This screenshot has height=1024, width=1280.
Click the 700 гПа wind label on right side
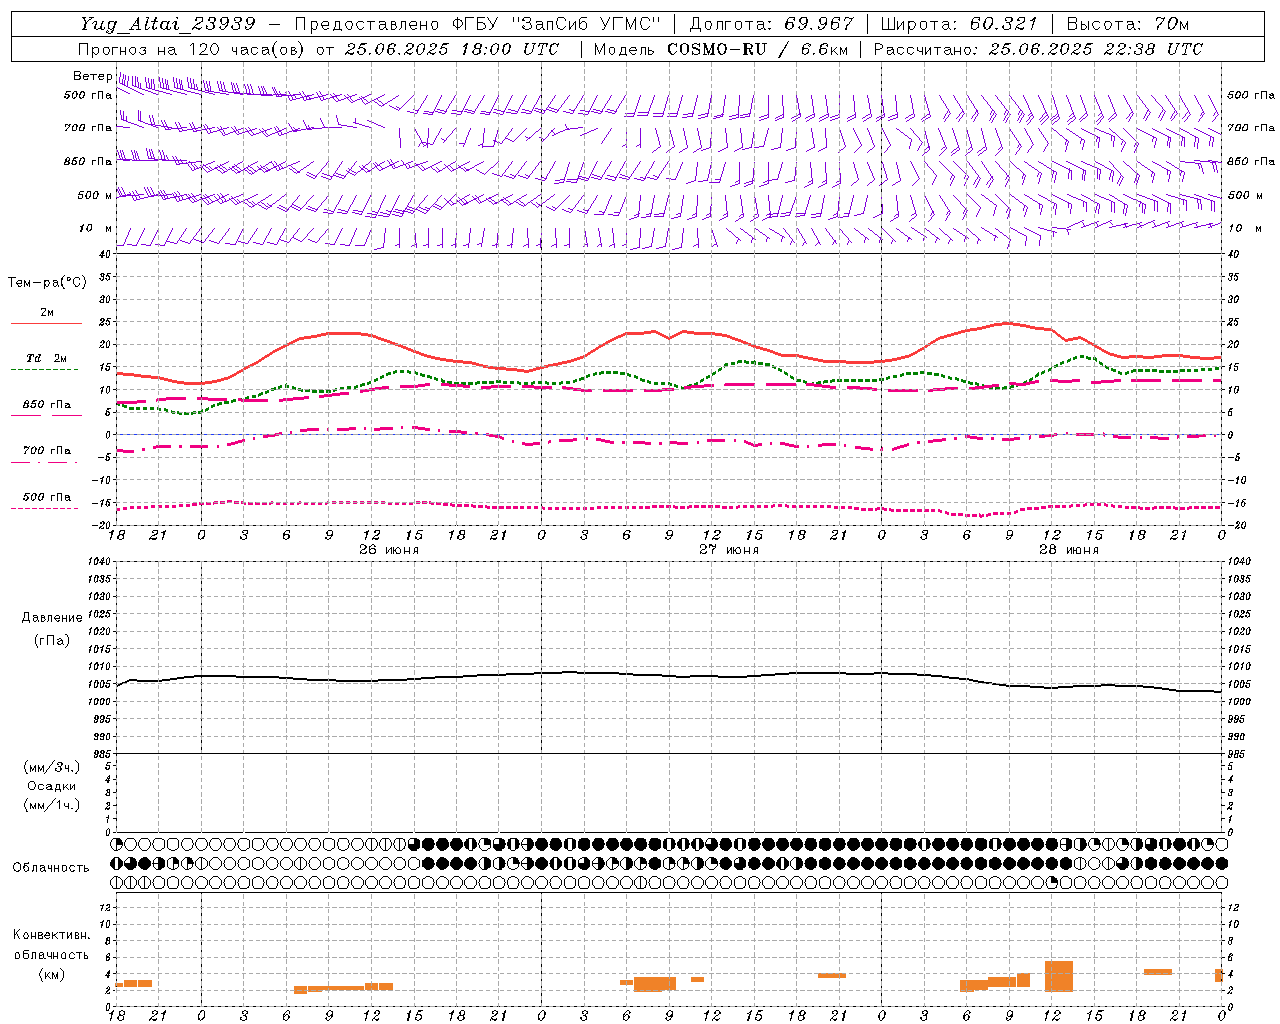tap(1251, 128)
